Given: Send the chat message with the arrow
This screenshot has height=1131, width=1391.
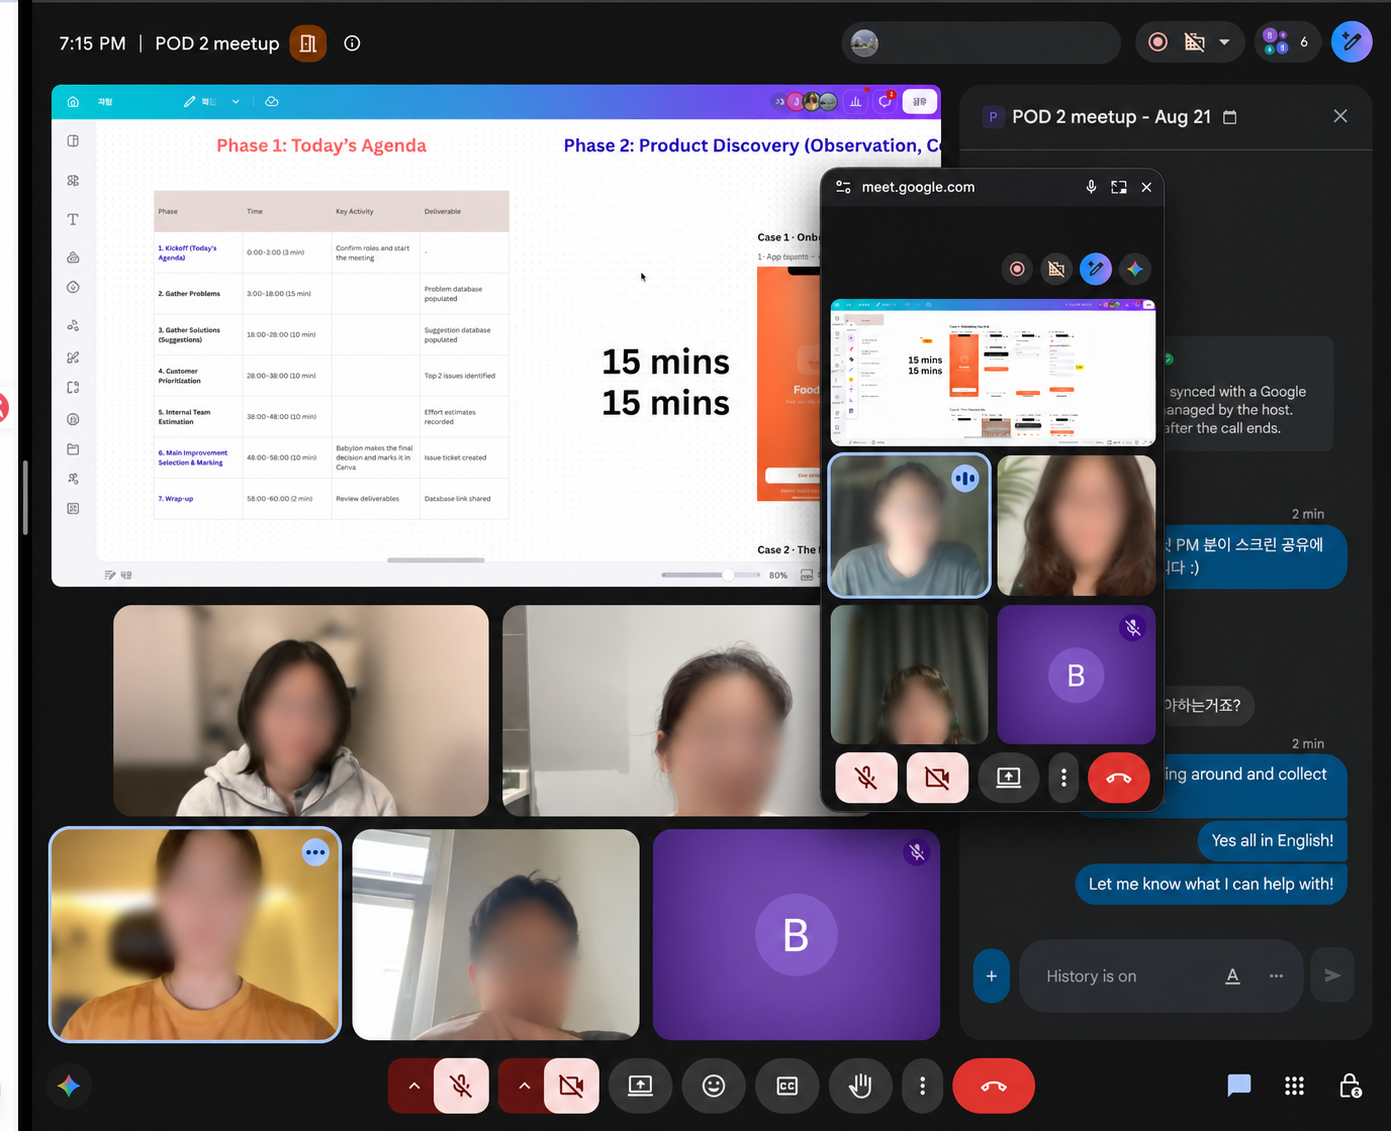Looking at the screenshot, I should [x=1332, y=975].
